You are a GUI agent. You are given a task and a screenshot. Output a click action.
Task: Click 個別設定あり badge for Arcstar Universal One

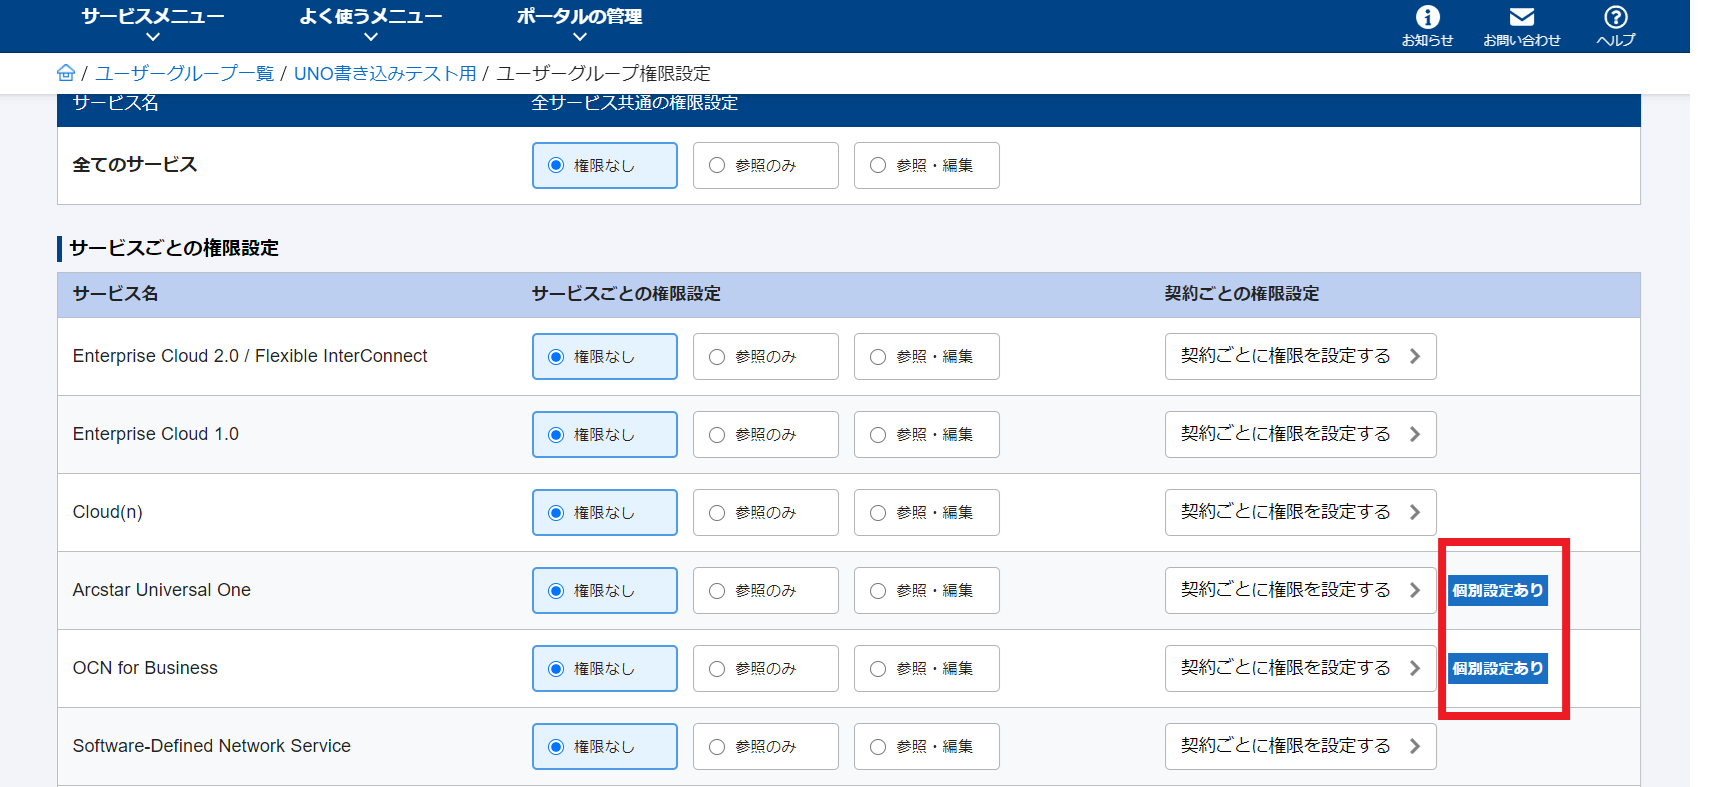[1498, 590]
